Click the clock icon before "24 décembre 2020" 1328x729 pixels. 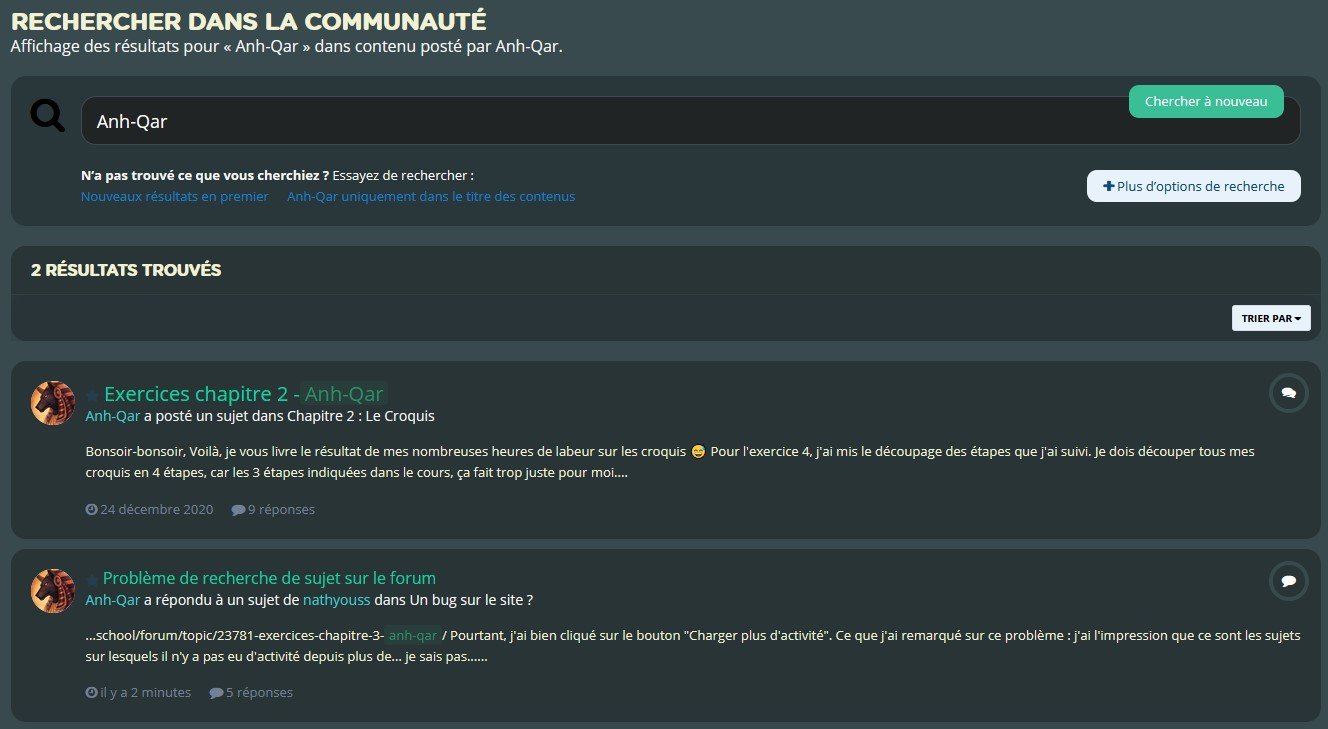tap(91, 509)
